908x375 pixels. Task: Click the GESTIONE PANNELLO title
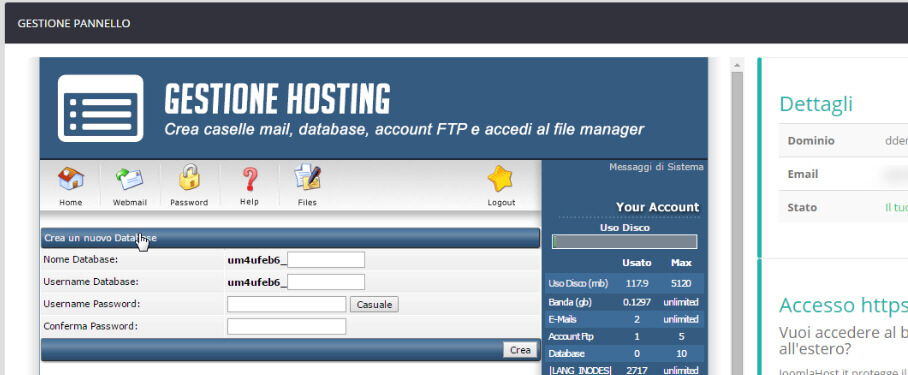pos(74,24)
